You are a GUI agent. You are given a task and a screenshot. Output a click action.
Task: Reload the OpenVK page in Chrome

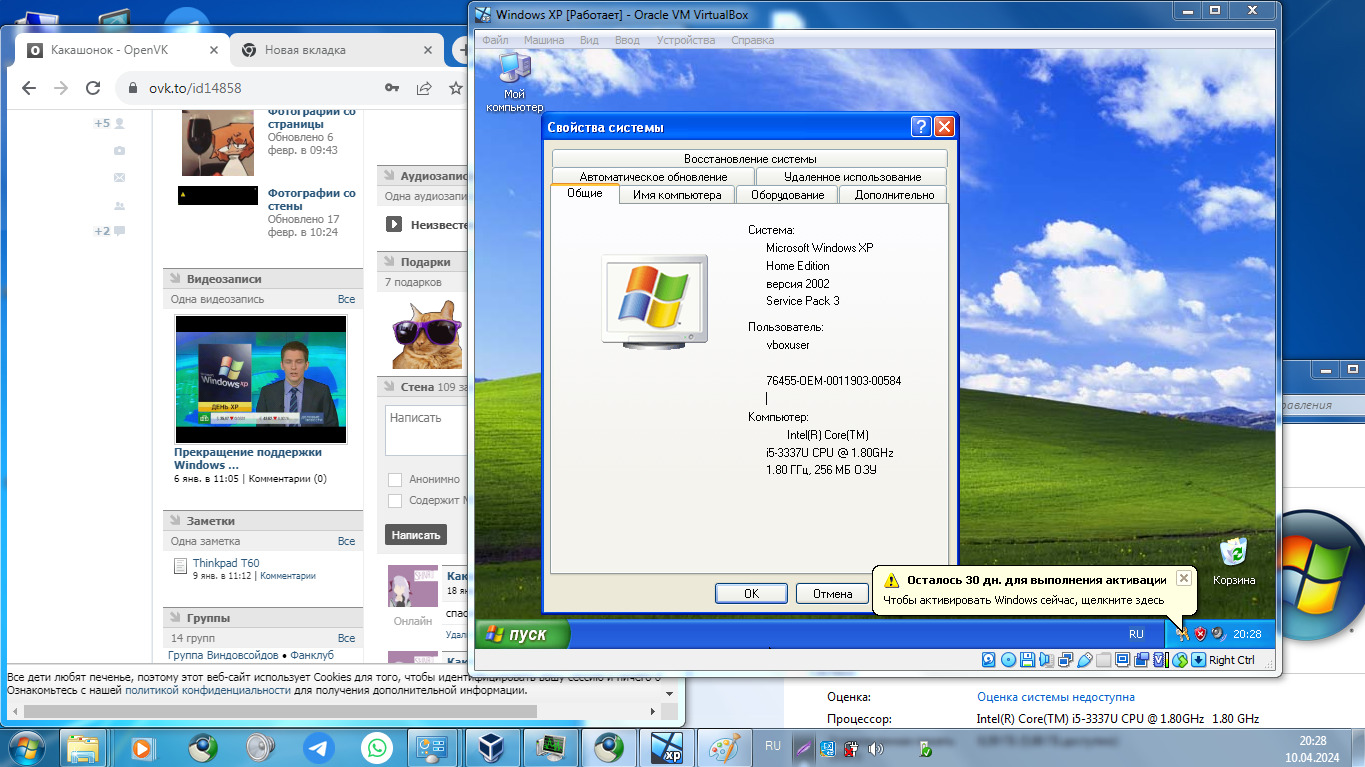93,88
